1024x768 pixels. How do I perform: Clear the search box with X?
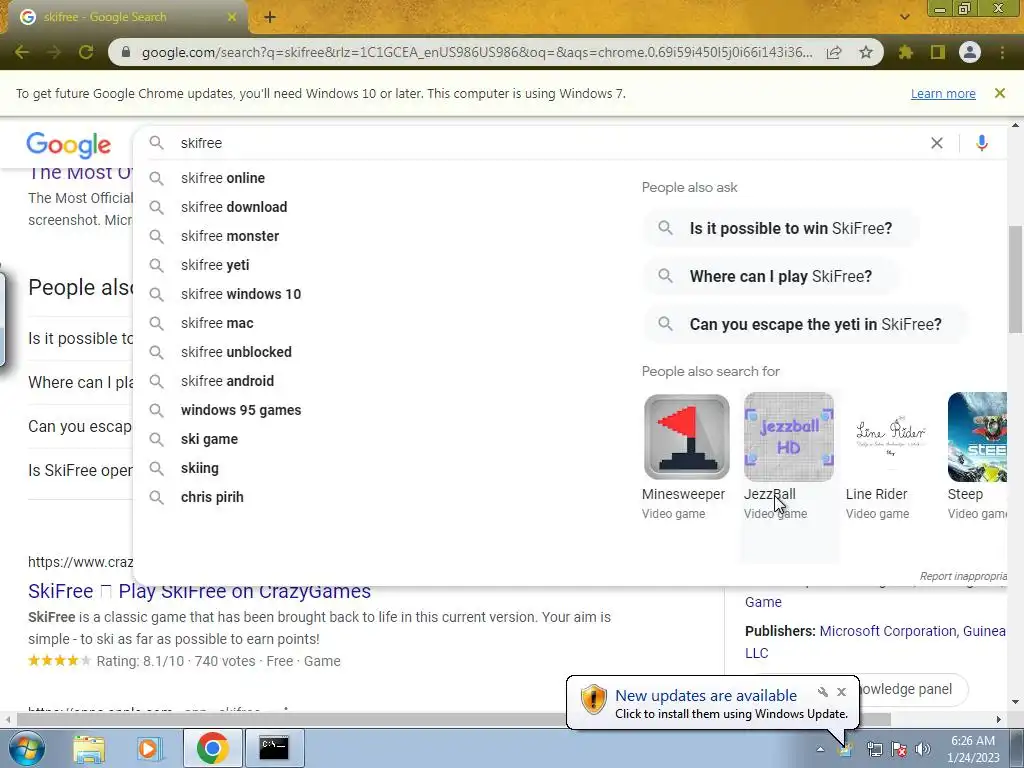point(936,143)
